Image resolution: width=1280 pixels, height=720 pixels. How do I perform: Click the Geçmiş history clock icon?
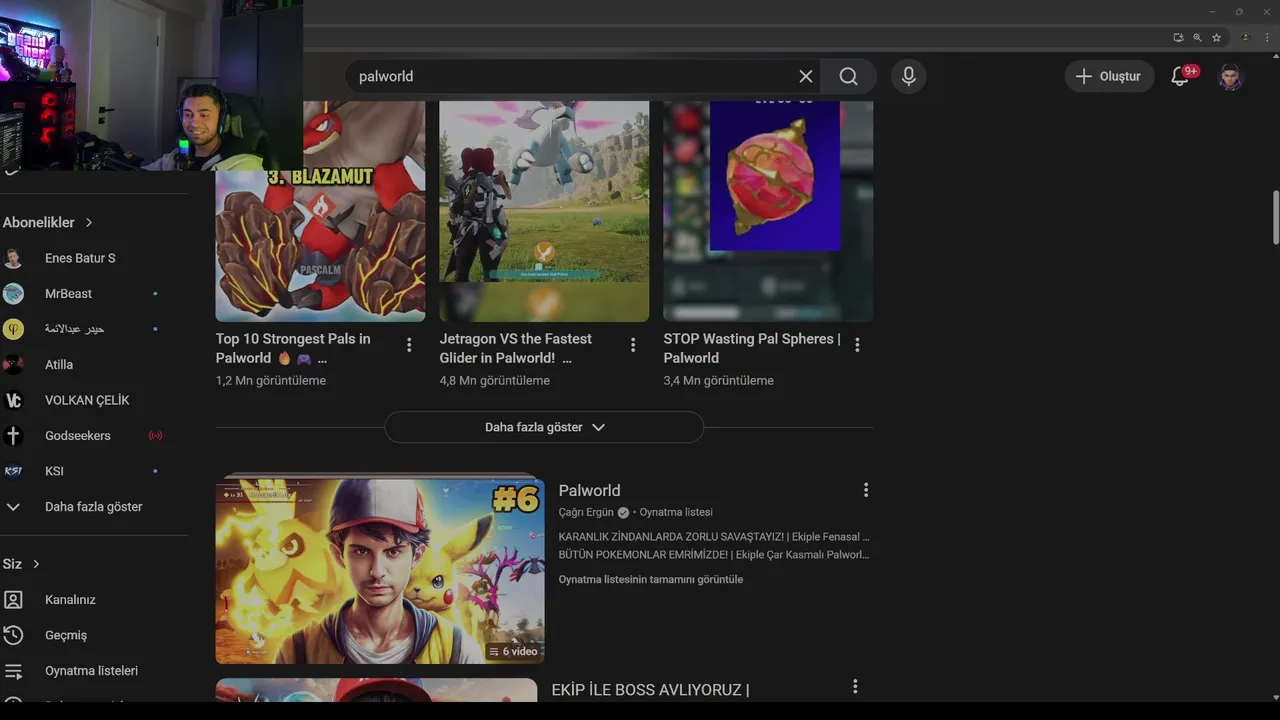pyautogui.click(x=13, y=635)
